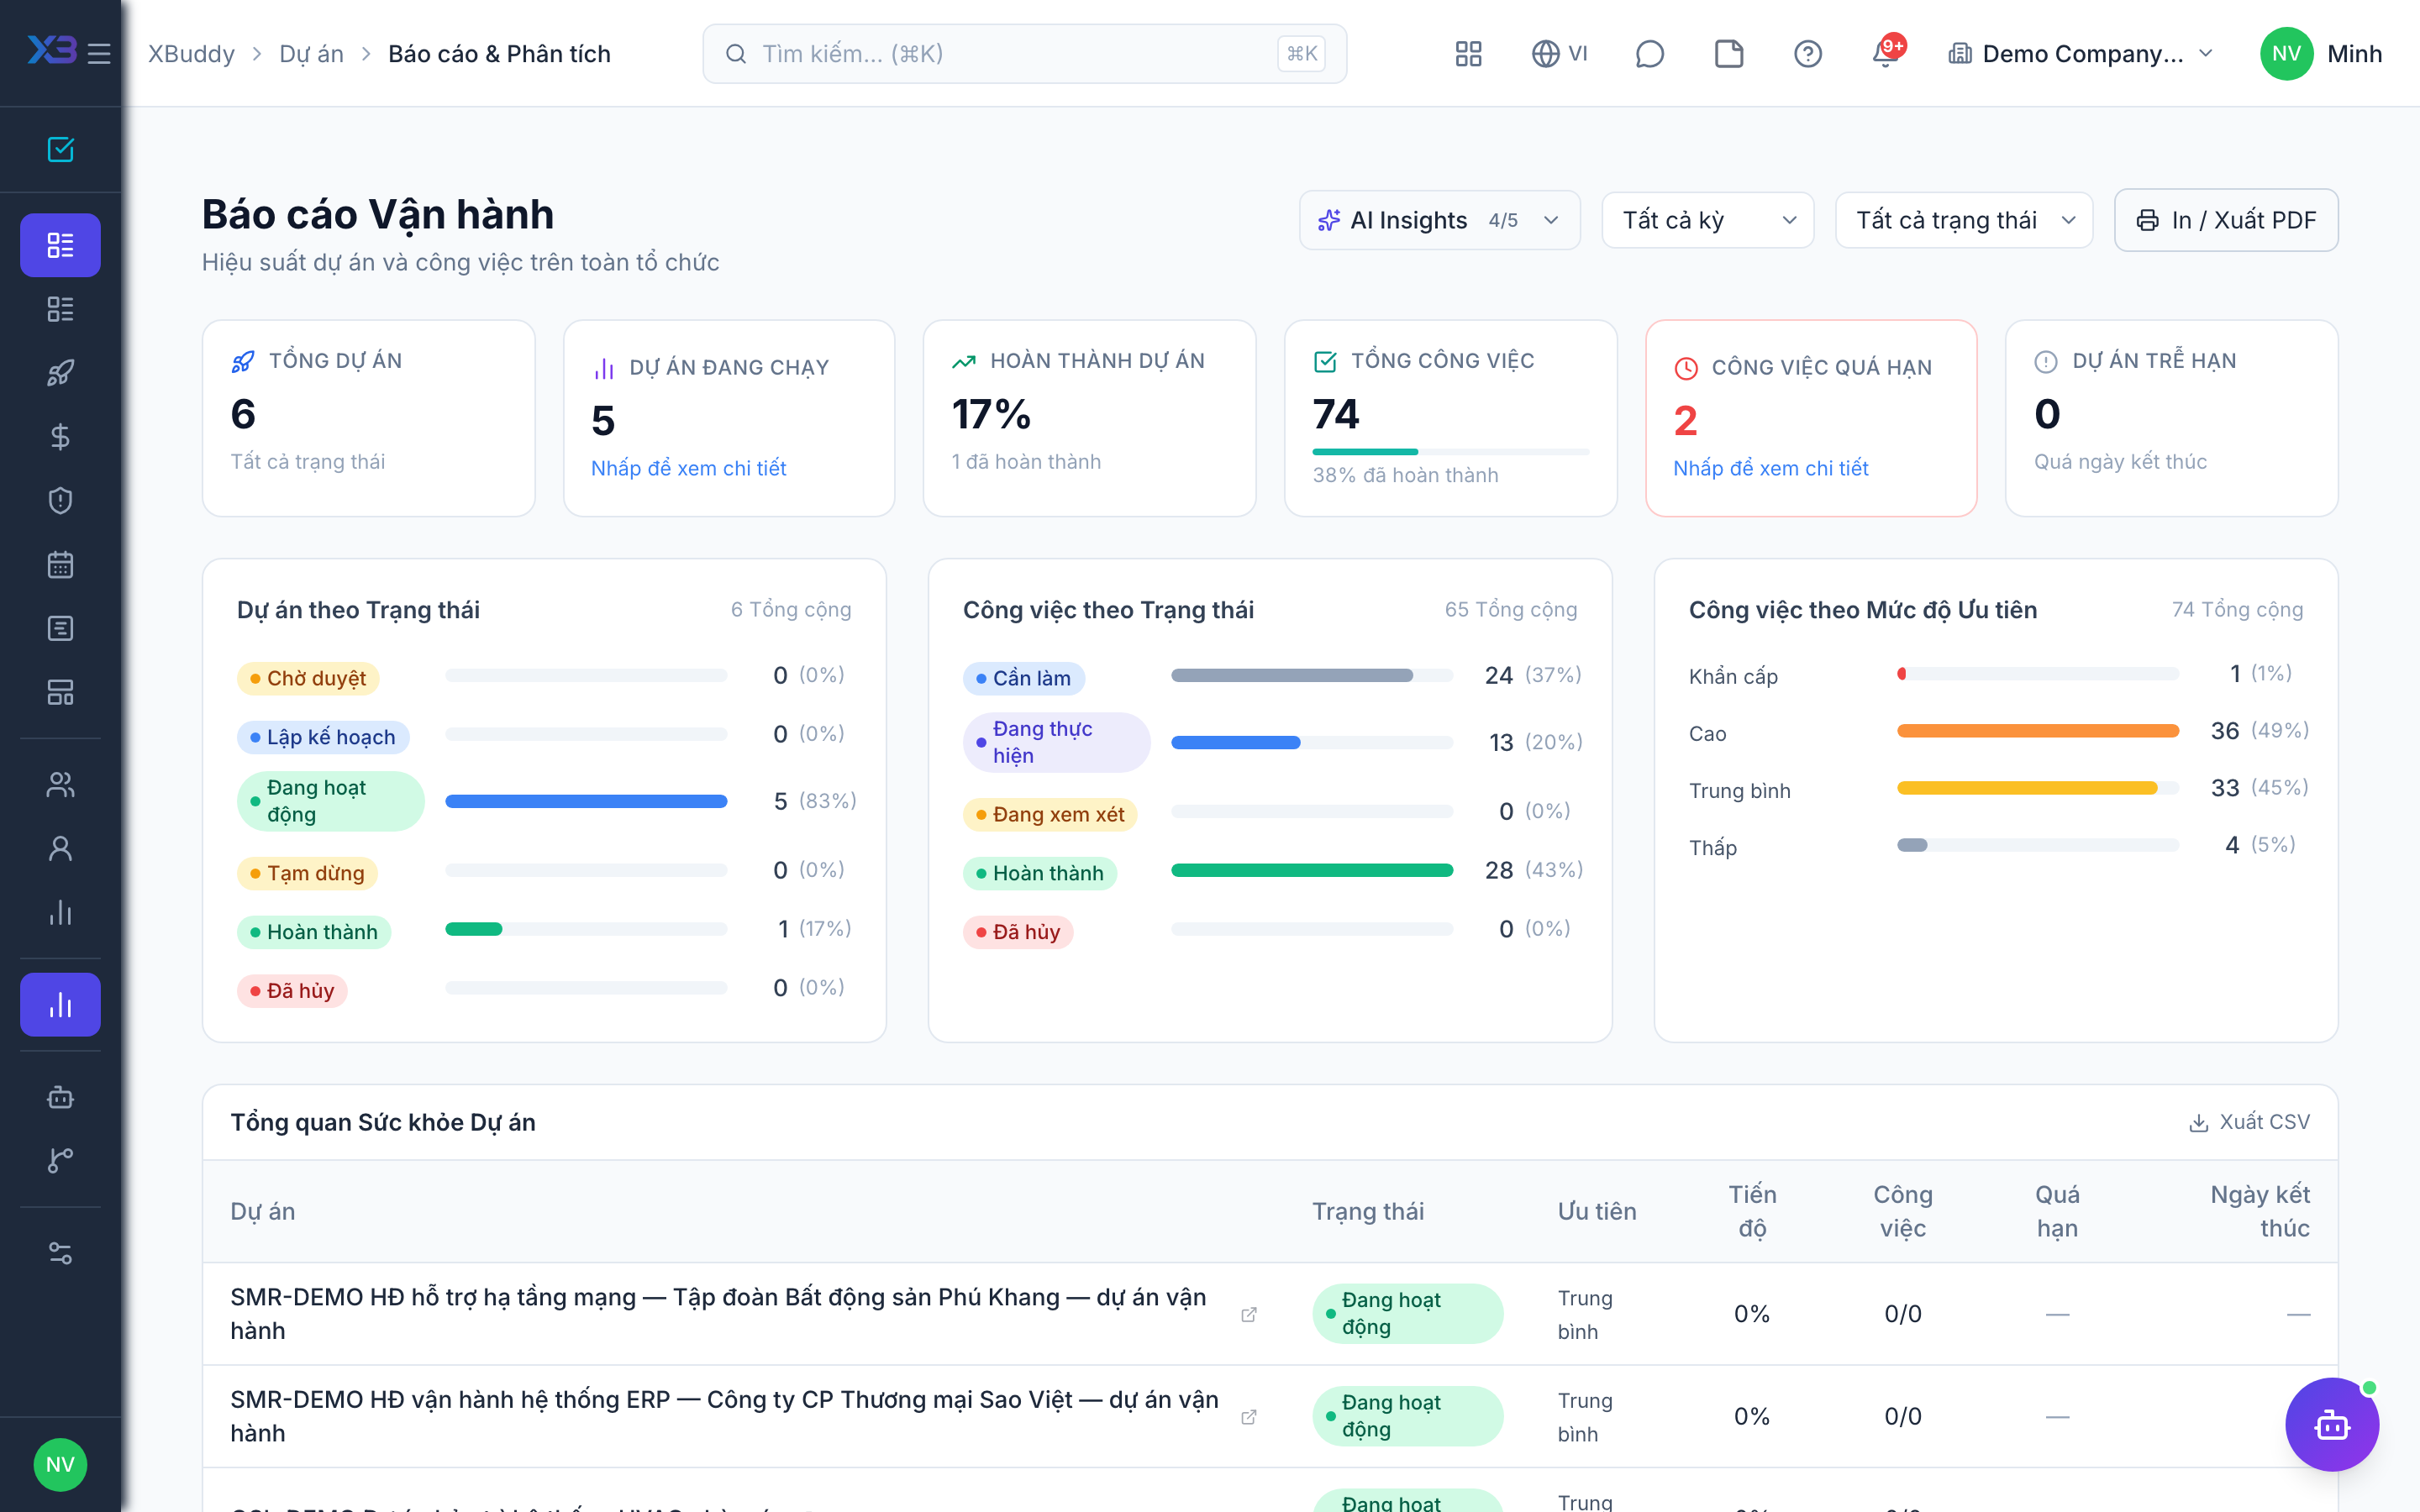Select the highlighted dashboard list sidebar item

(60, 245)
